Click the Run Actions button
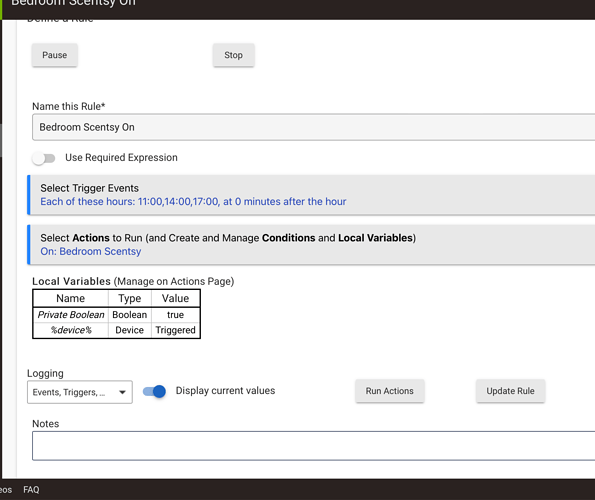Viewport: 595px width, 500px height. 390,391
